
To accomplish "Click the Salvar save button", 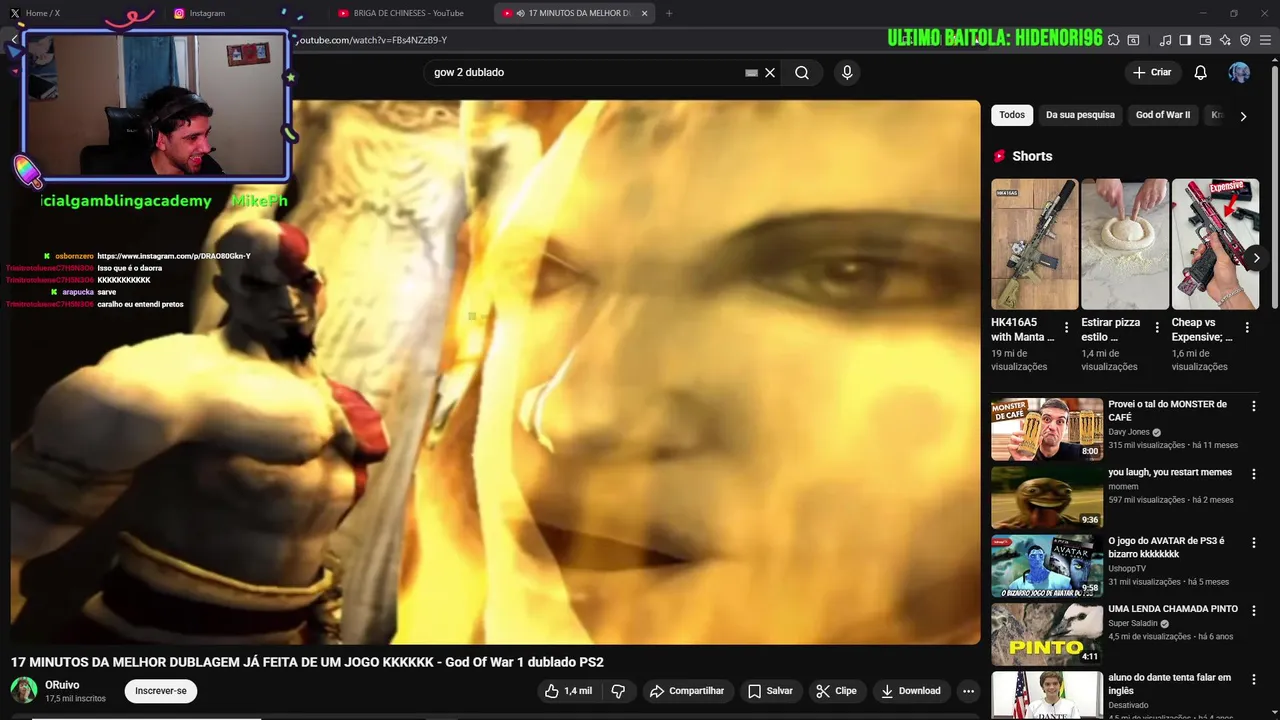I will tap(770, 691).
